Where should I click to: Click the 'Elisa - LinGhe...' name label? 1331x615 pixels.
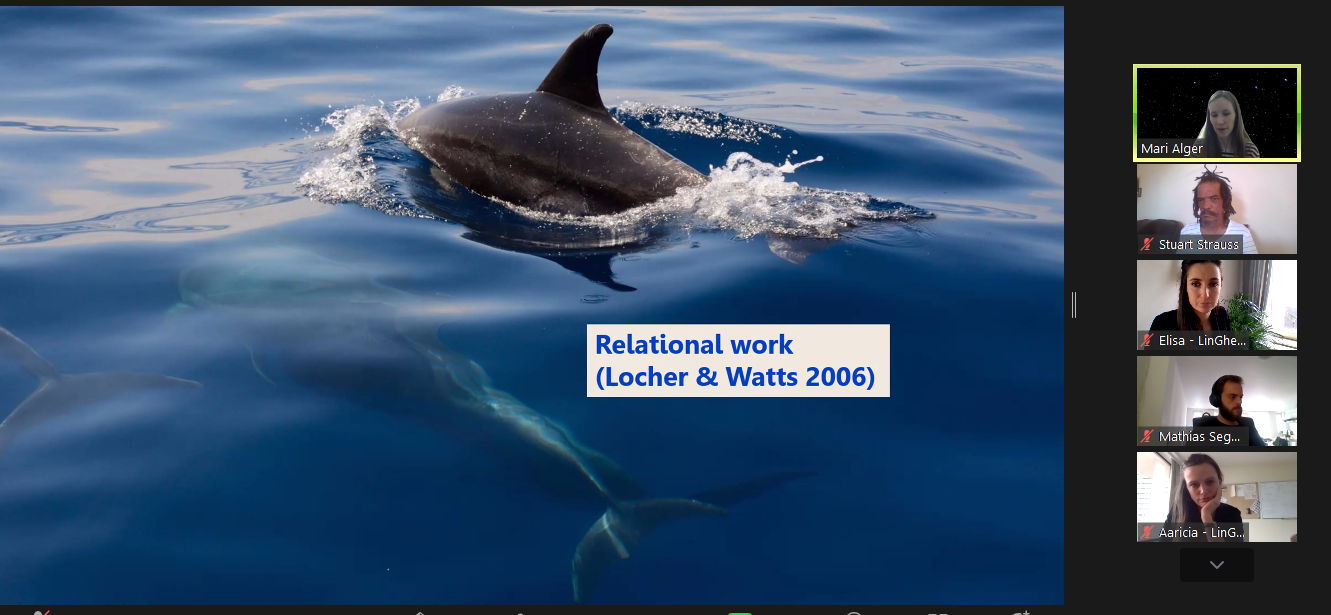(x=1203, y=341)
